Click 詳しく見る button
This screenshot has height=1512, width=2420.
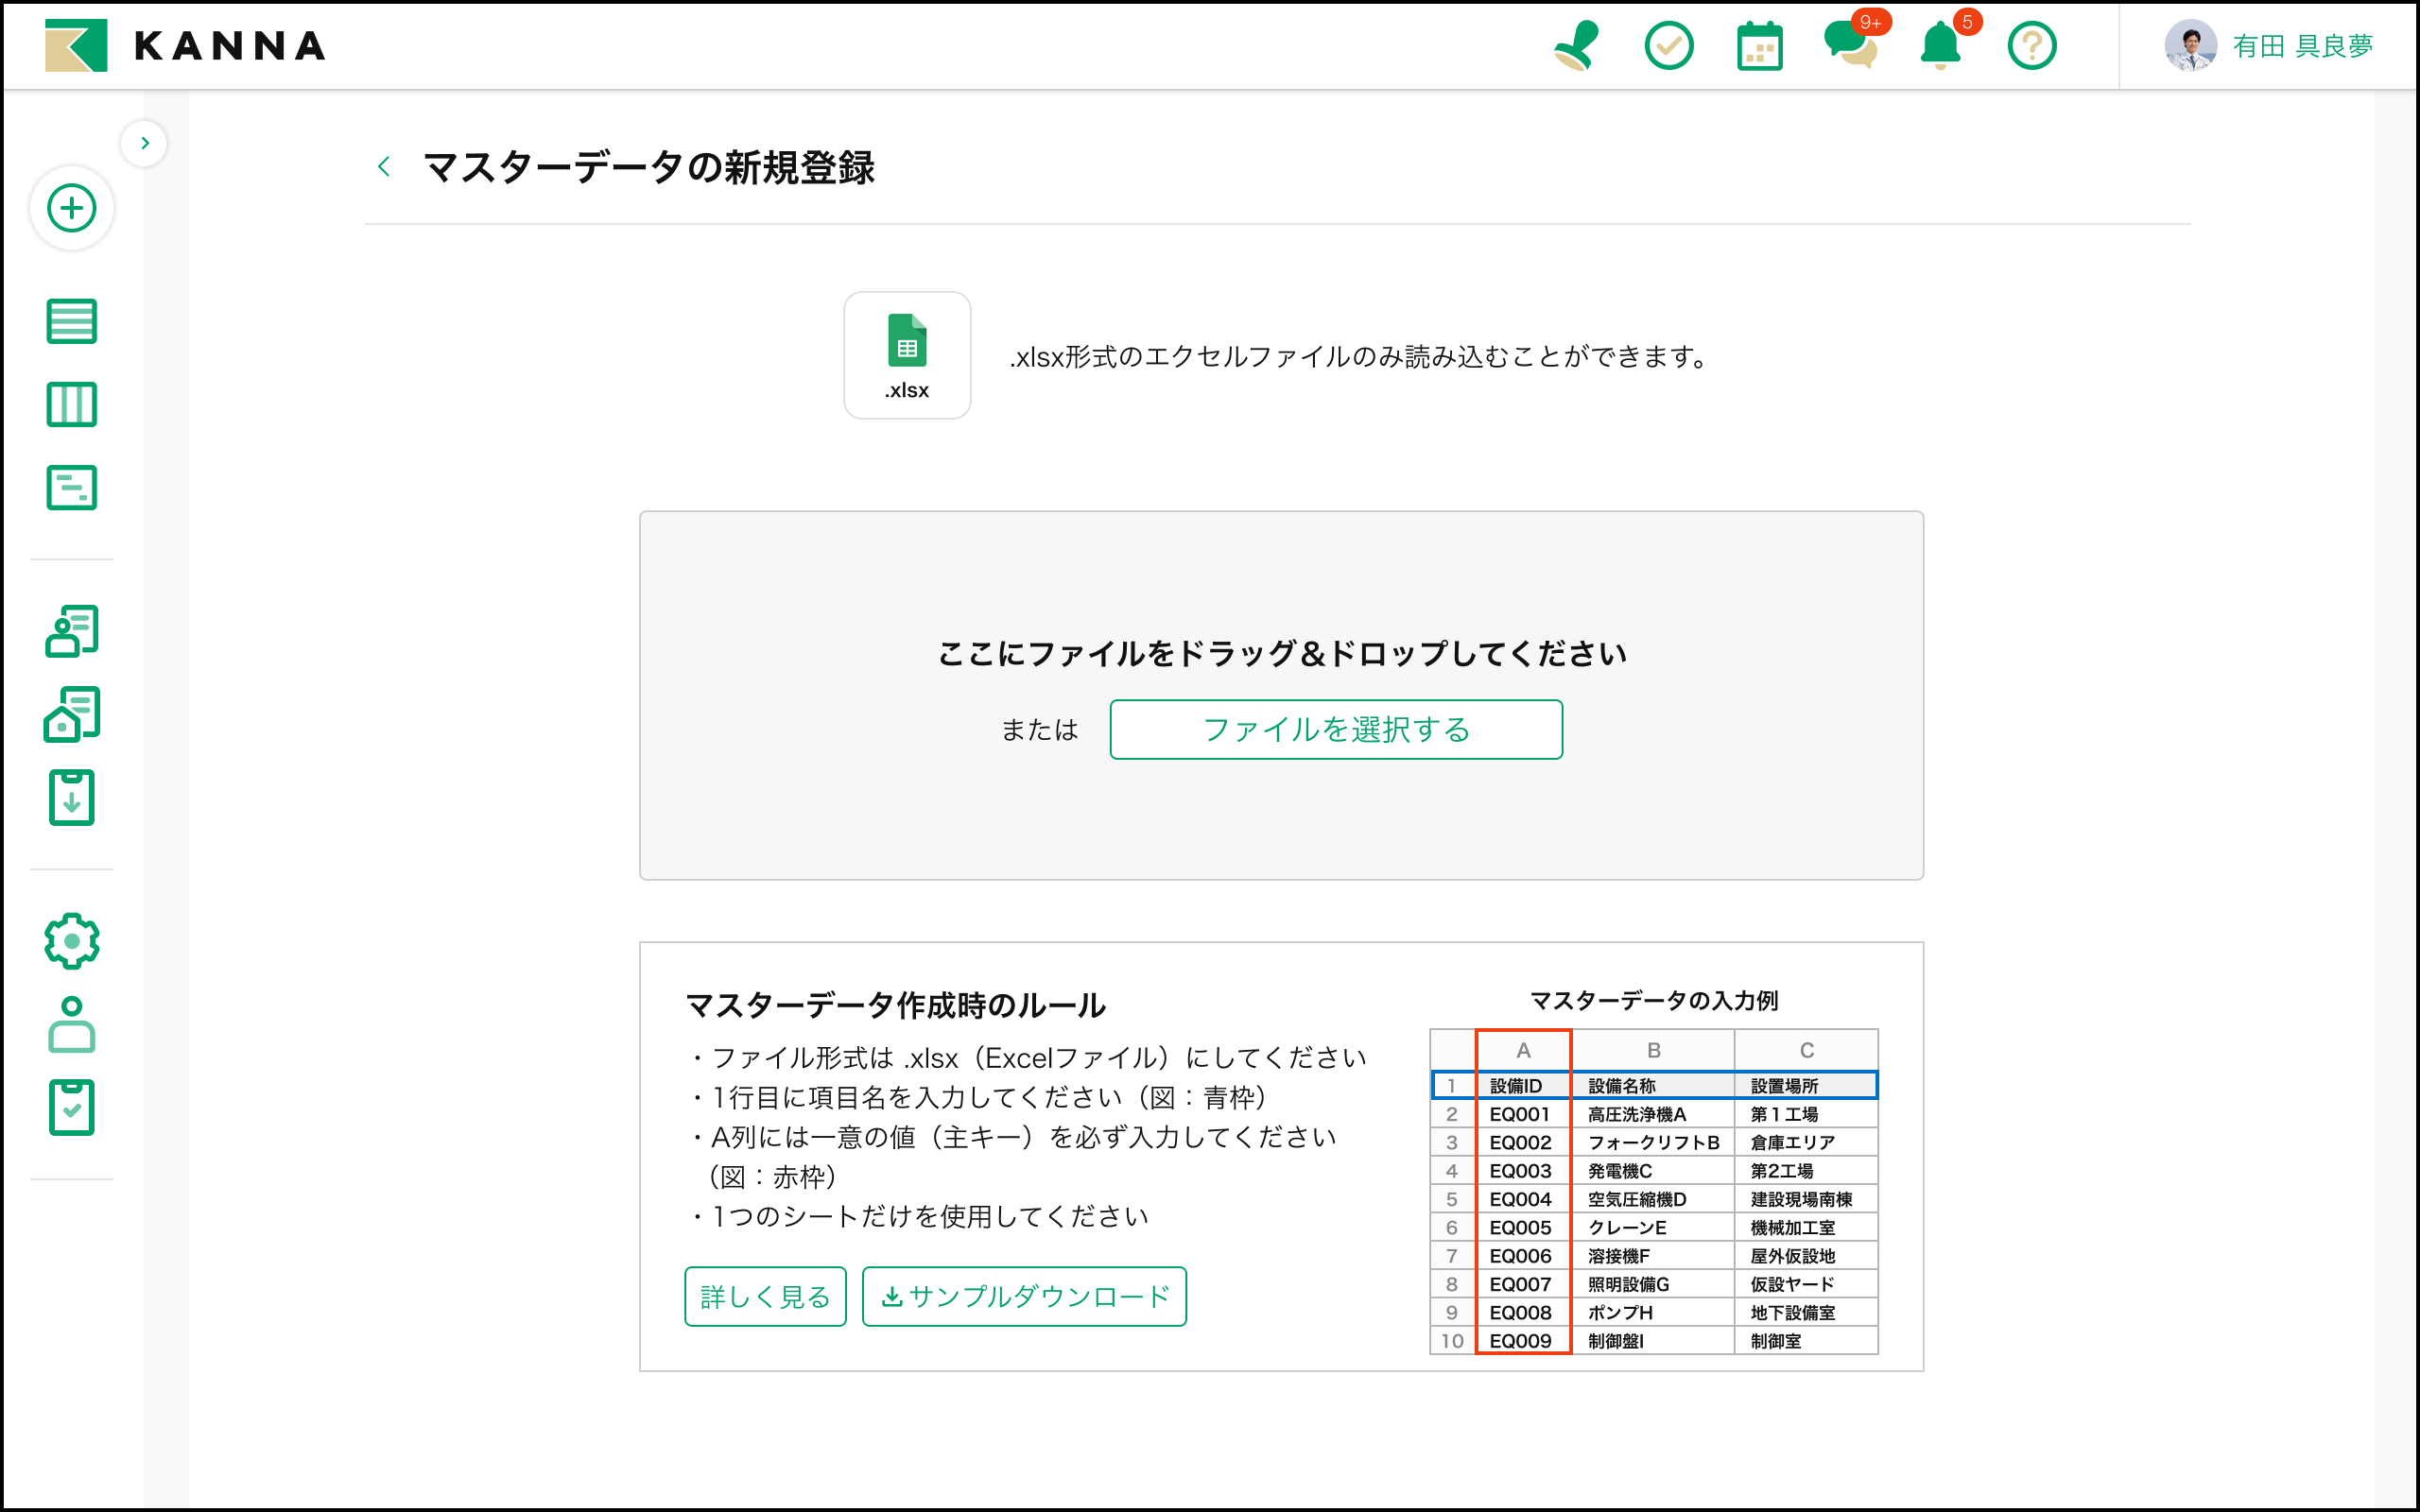coord(765,1296)
